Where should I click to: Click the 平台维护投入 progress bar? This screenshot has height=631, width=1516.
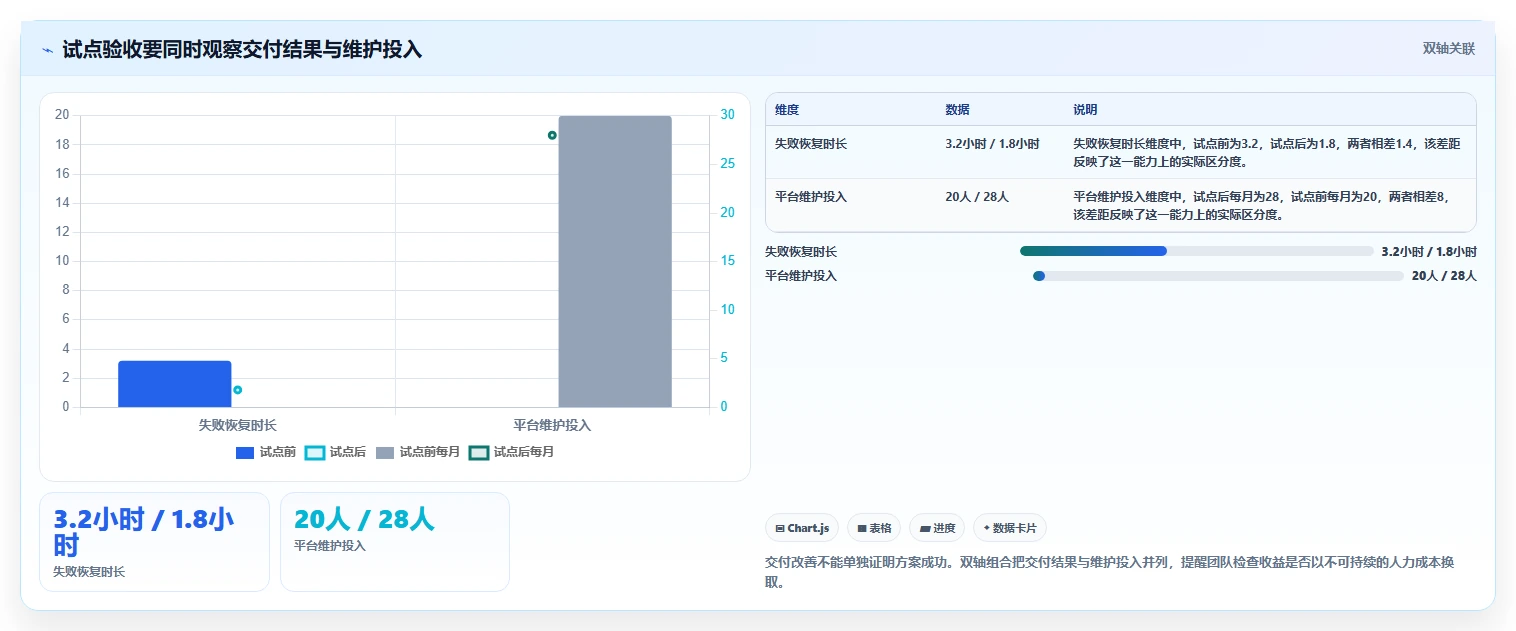1218,276
